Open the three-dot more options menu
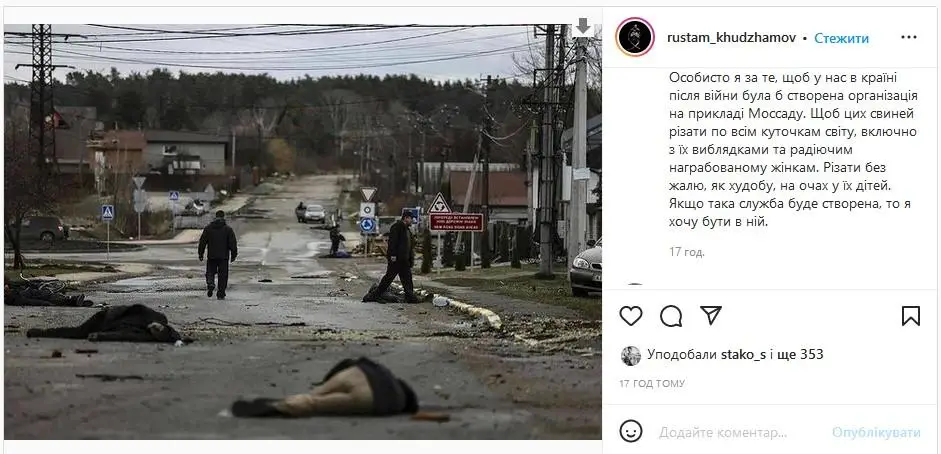941x454 pixels. [x=909, y=37]
